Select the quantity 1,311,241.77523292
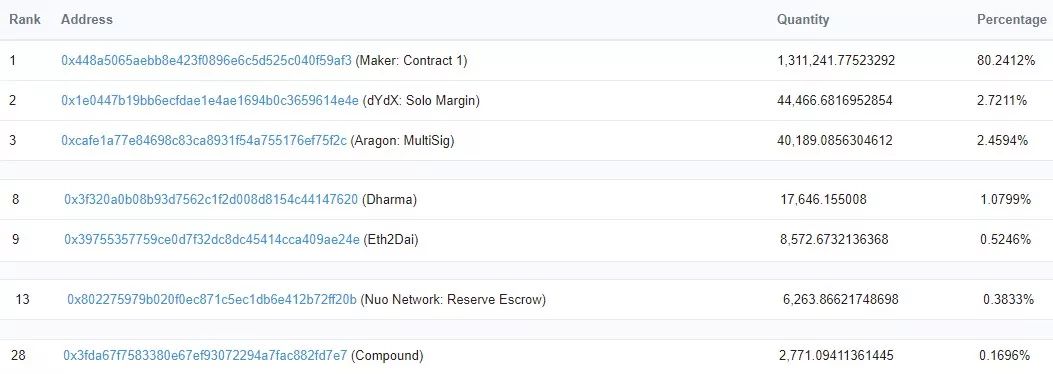The height and width of the screenshot is (374, 1053). pos(836,60)
